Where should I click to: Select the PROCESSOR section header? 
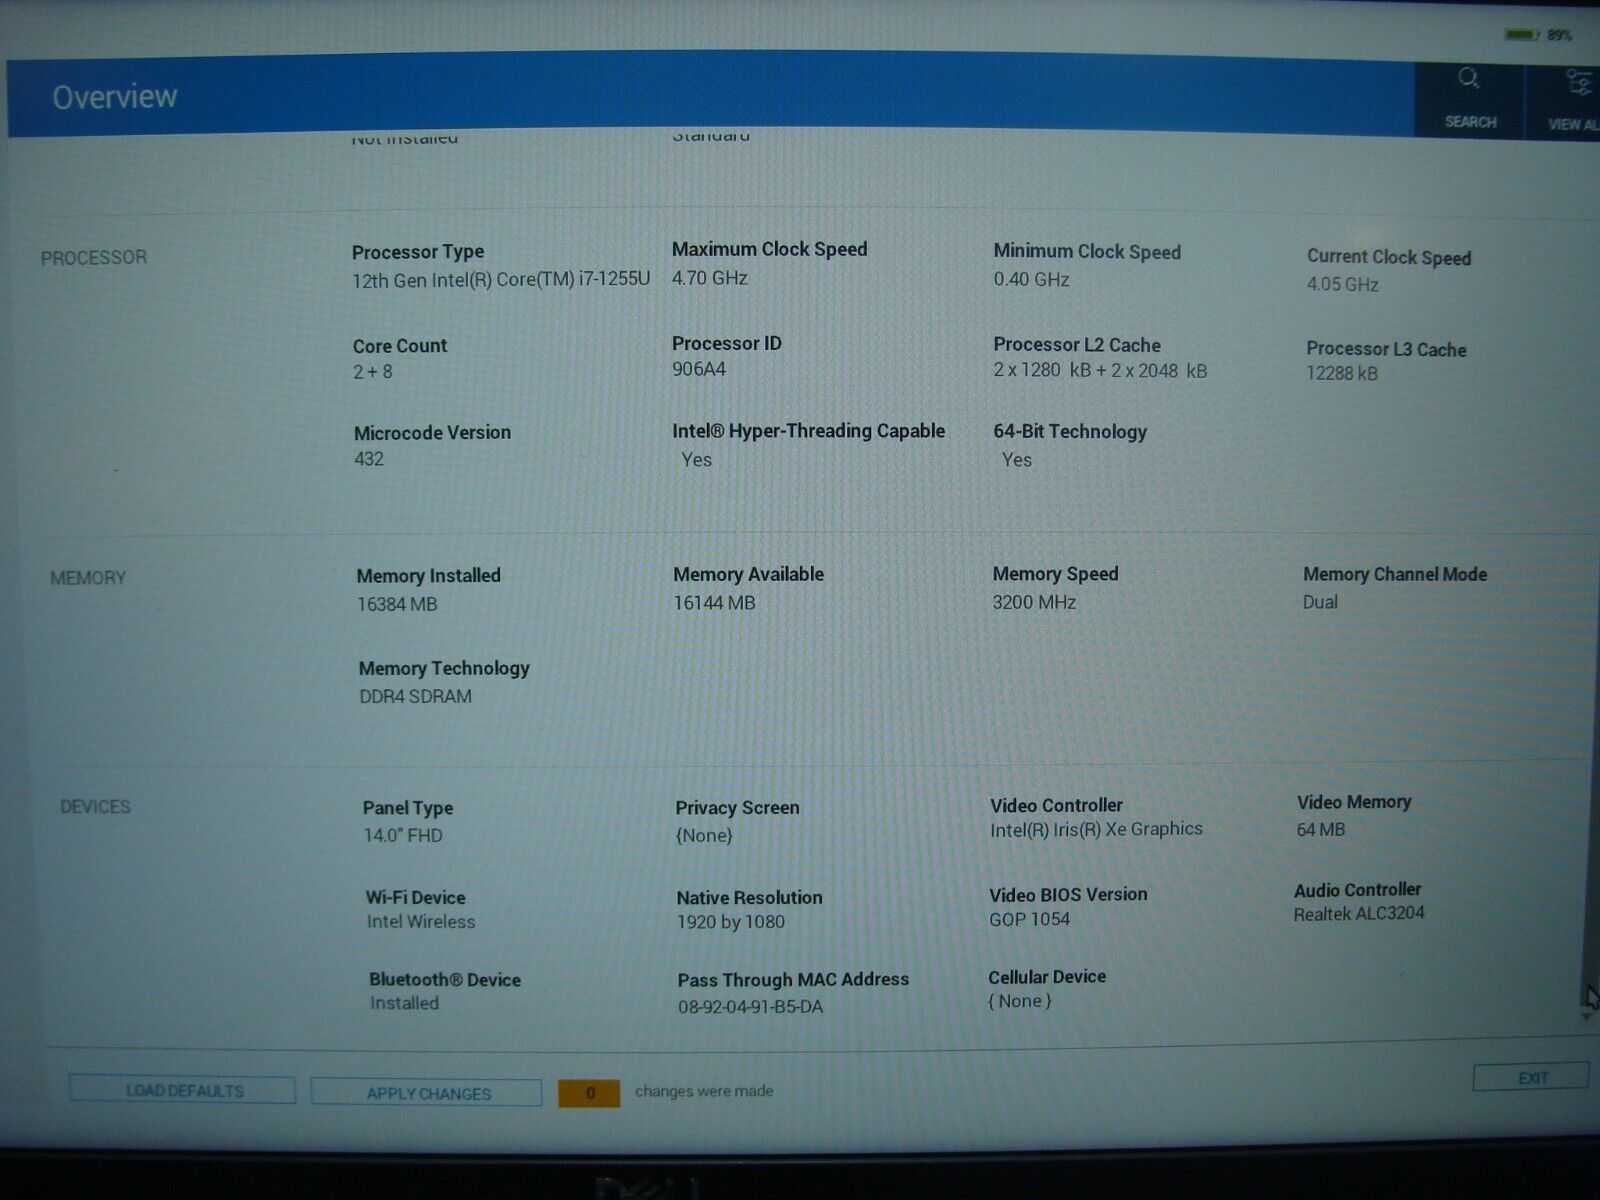pyautogui.click(x=97, y=256)
